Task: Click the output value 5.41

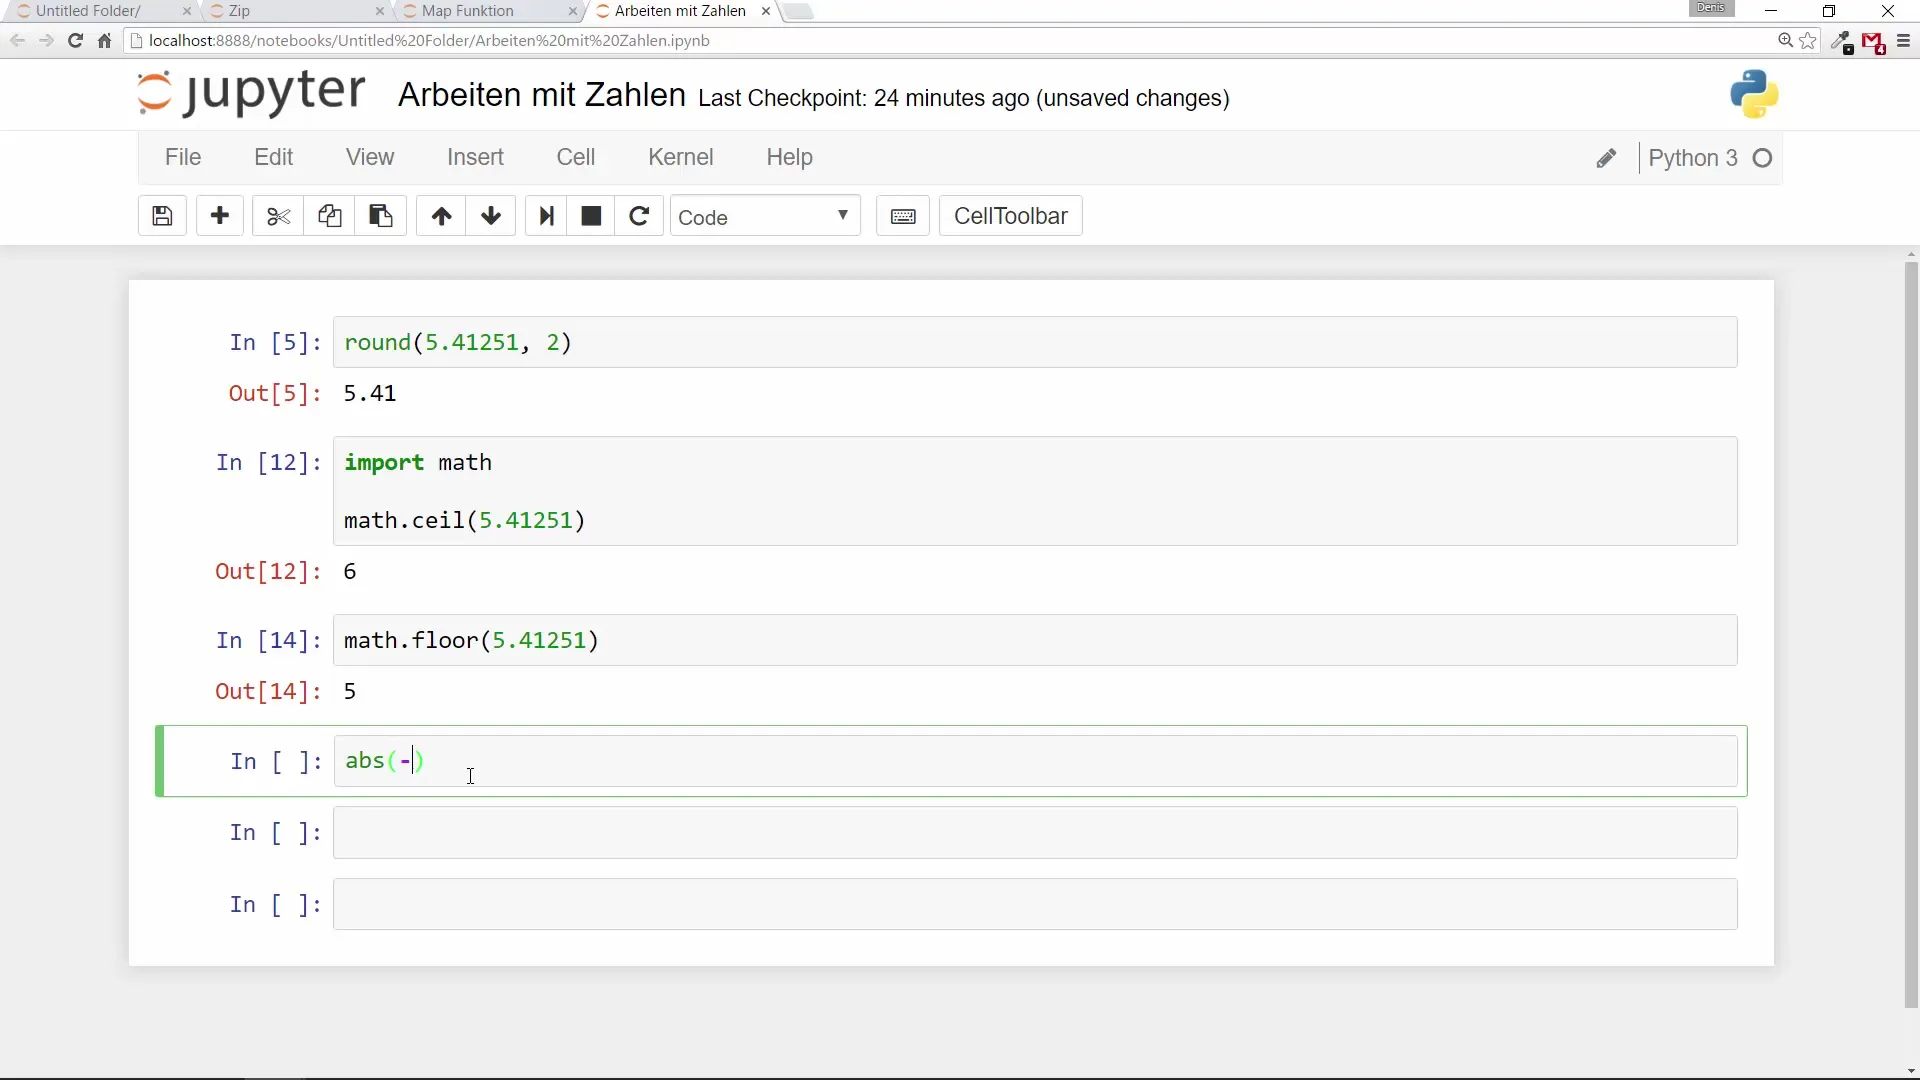Action: (x=370, y=393)
